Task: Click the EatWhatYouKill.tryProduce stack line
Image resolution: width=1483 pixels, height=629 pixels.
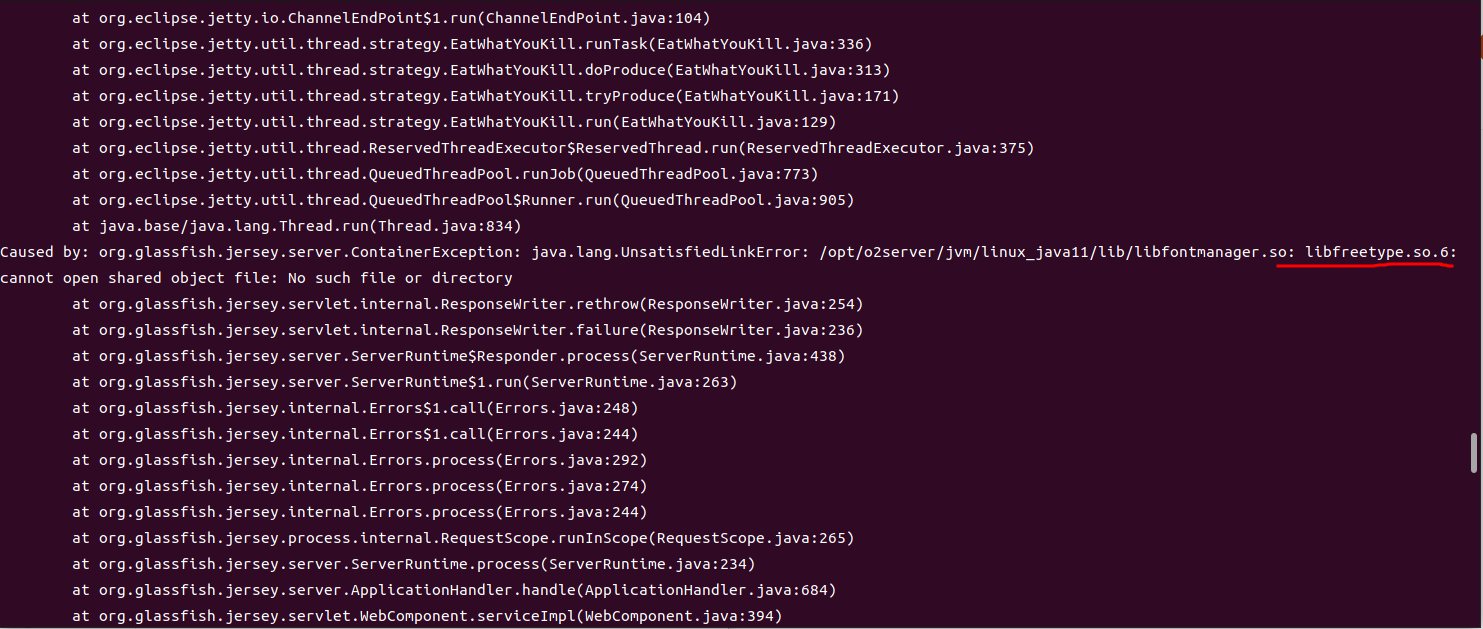Action: pyautogui.click(x=485, y=96)
